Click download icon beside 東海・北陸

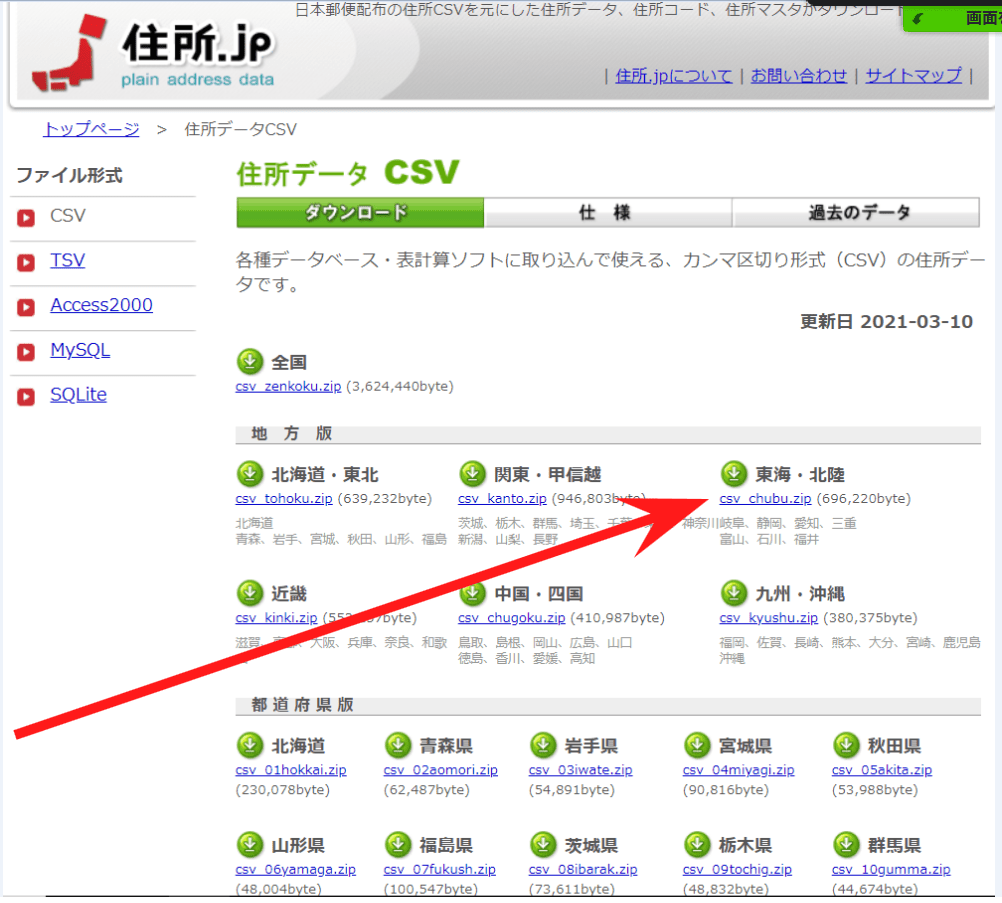click(x=734, y=474)
